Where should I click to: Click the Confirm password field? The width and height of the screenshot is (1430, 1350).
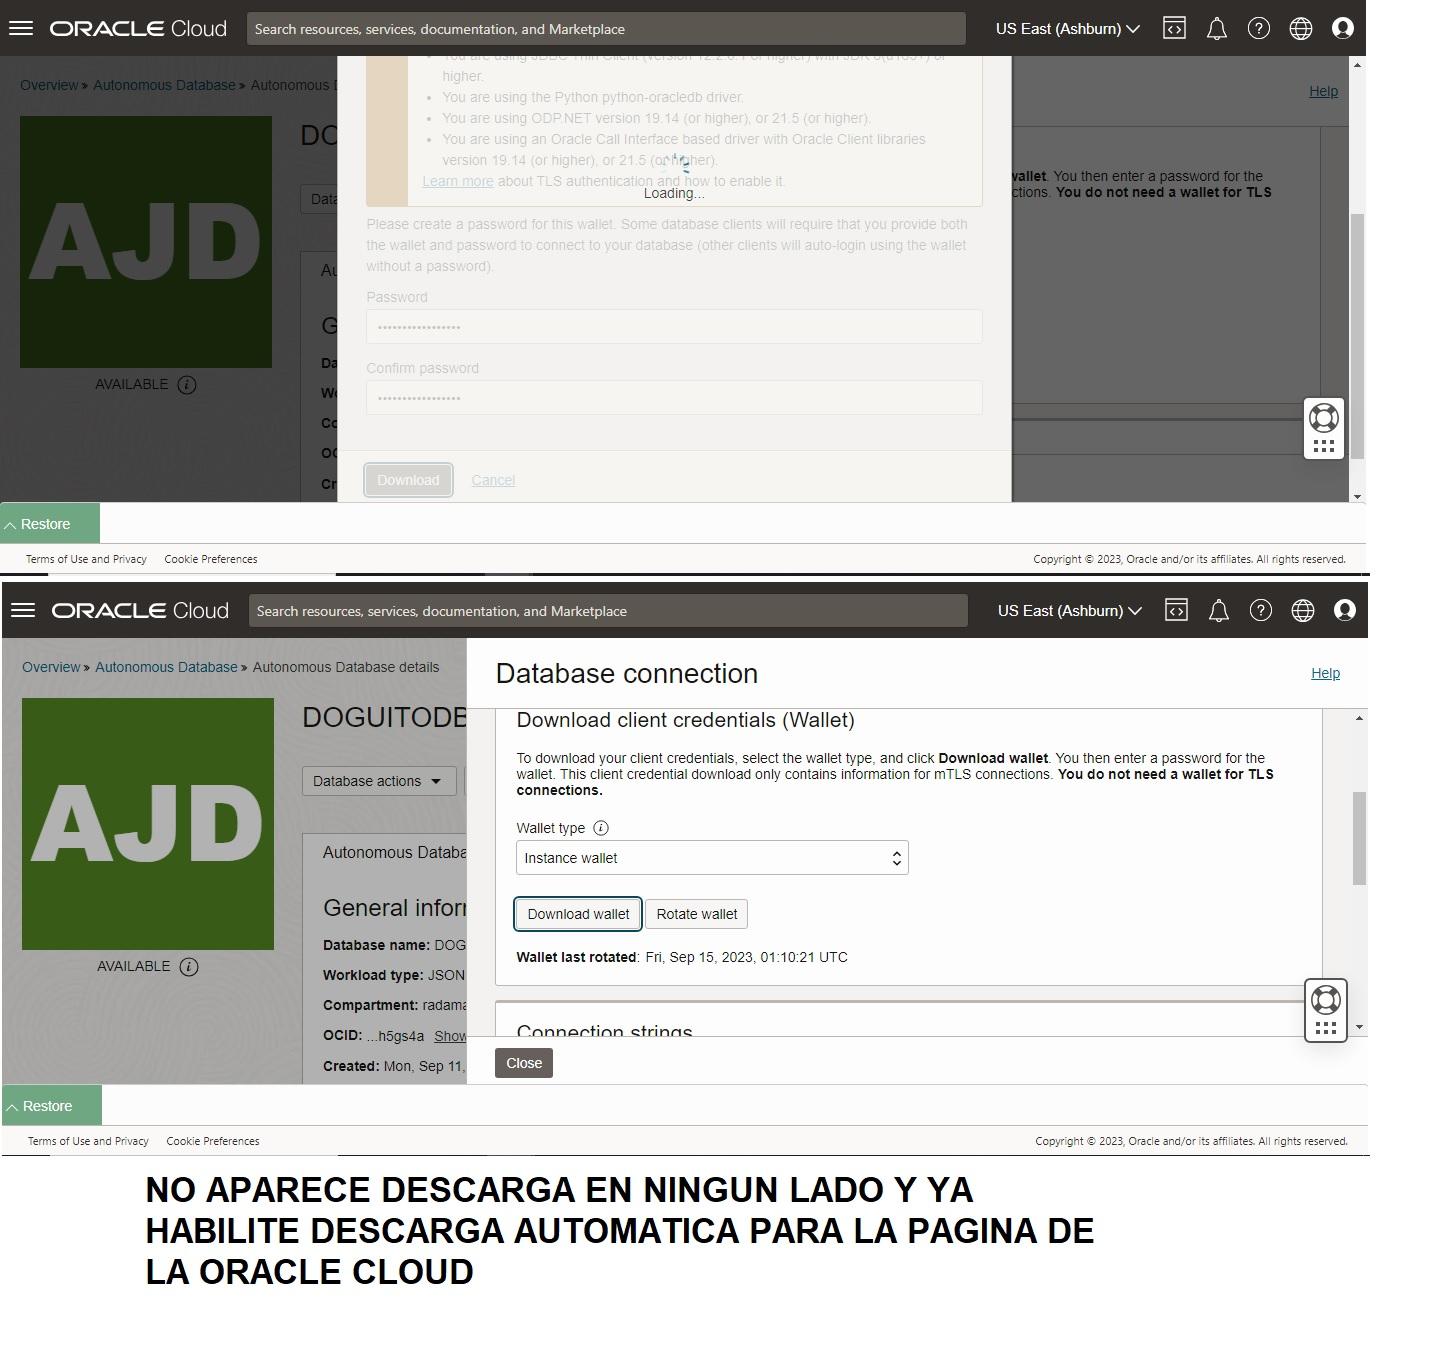[x=674, y=398]
